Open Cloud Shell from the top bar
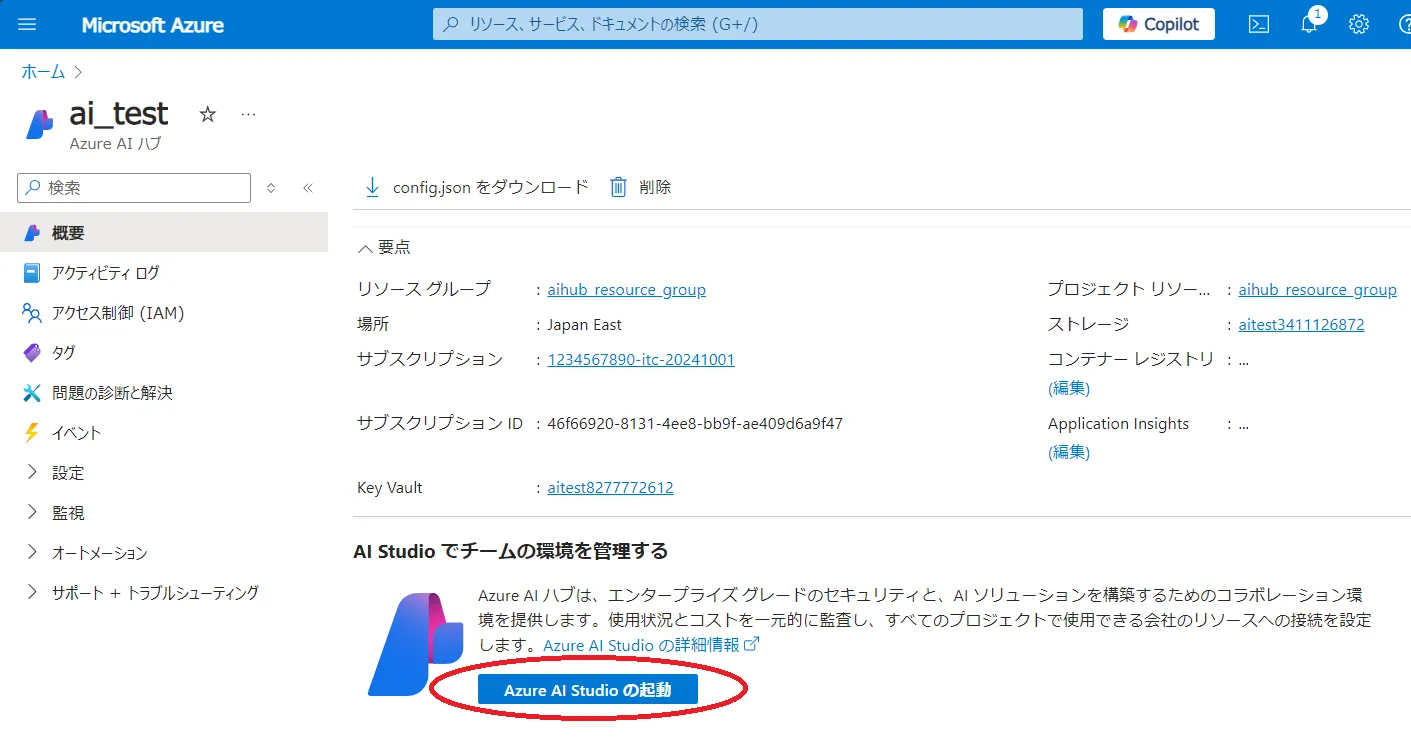This screenshot has height=744, width=1411. [1259, 24]
